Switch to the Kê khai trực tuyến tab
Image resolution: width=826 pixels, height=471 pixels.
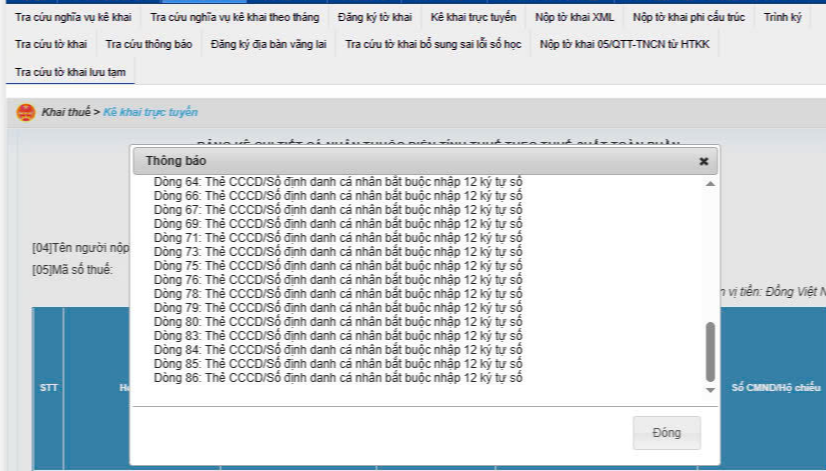click(x=473, y=18)
